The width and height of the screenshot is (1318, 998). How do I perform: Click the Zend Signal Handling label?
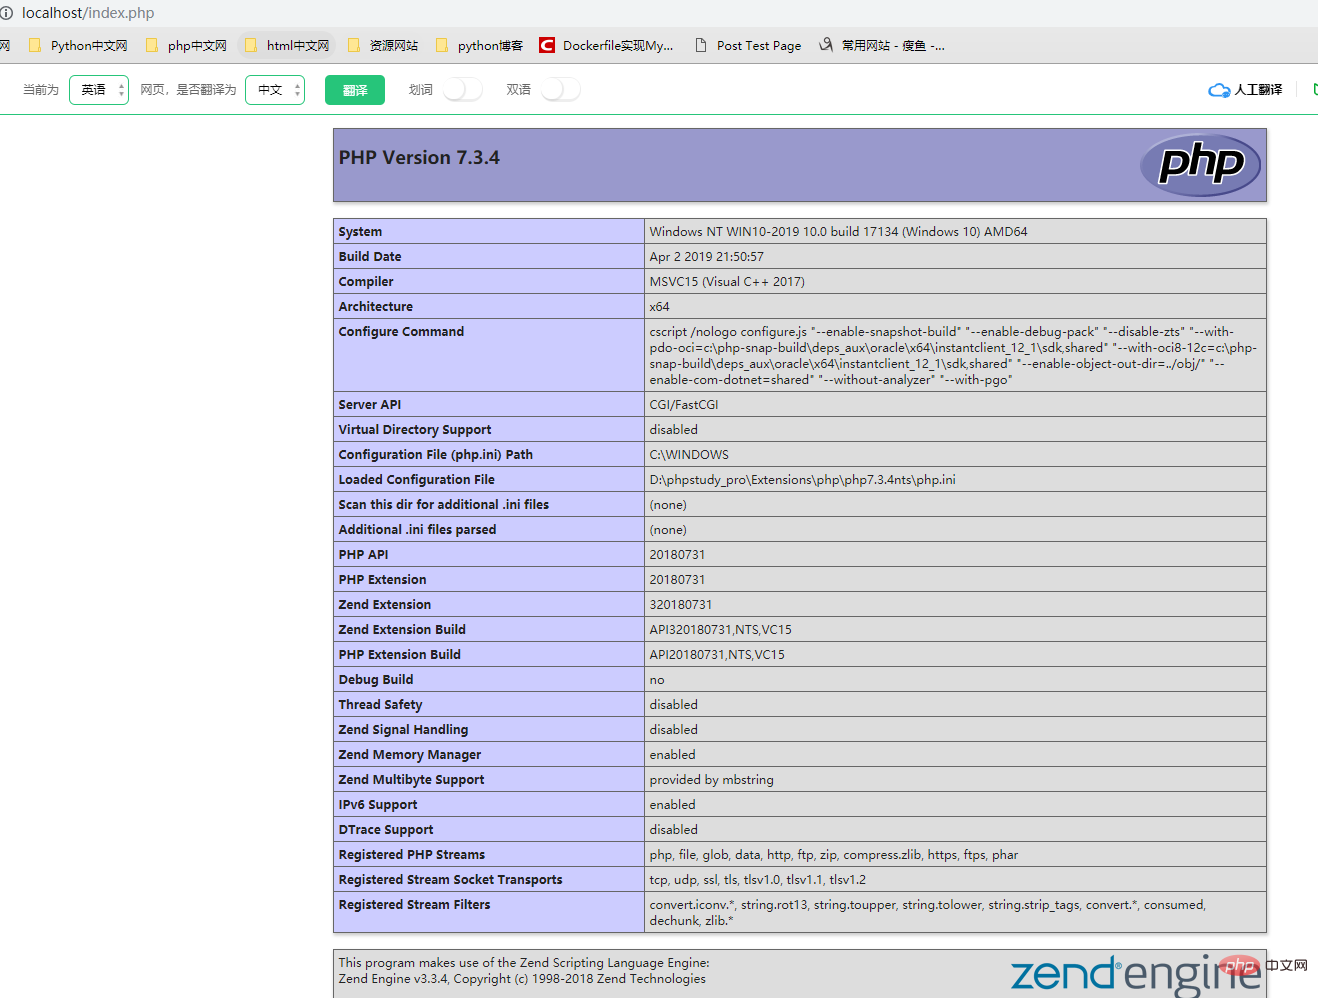pos(403,729)
